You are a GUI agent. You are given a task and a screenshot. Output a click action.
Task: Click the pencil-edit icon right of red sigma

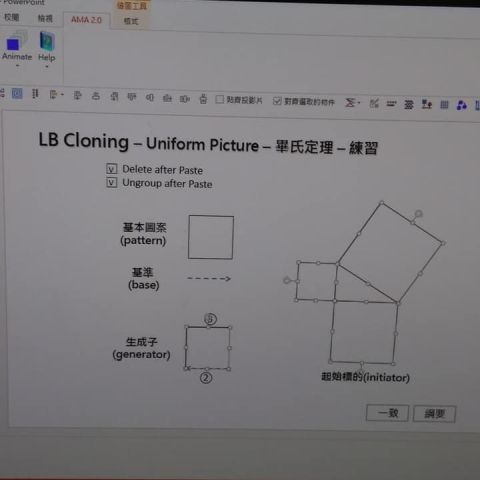[x=374, y=103]
